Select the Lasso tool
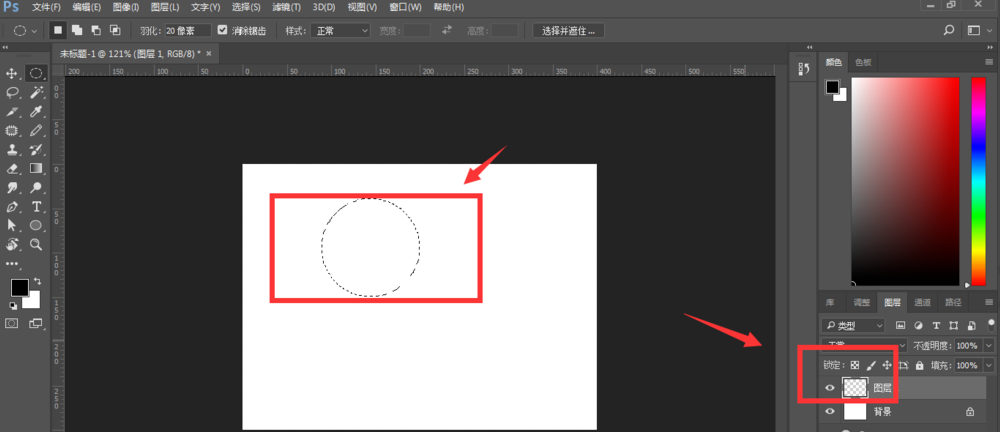This screenshot has height=432, width=1000. (x=13, y=92)
